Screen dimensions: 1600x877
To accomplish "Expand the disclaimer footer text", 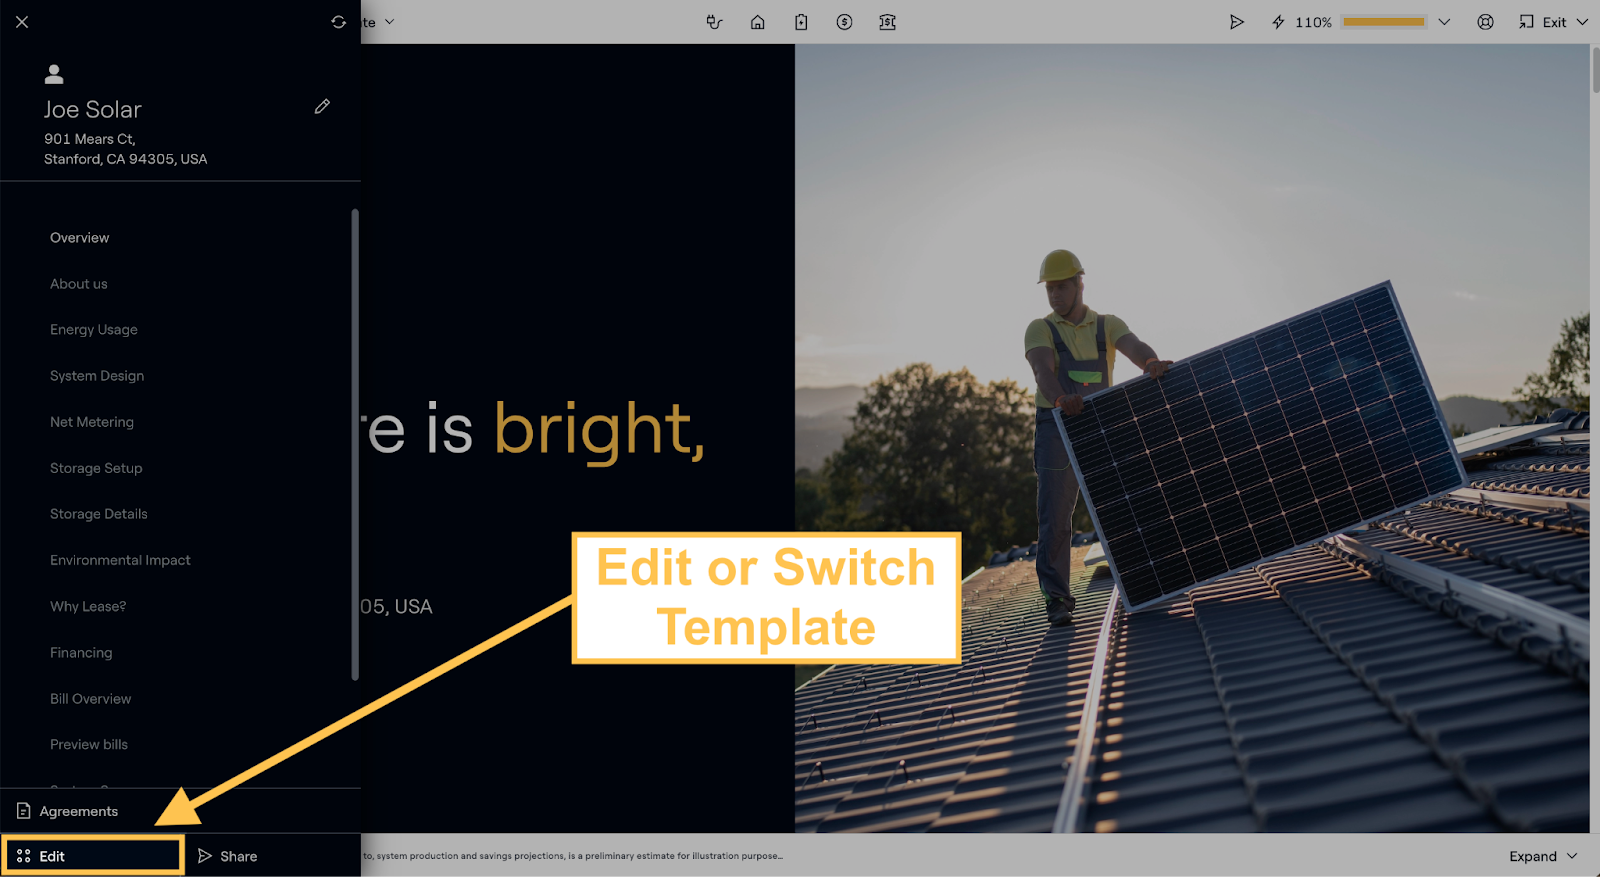I will point(1543,856).
